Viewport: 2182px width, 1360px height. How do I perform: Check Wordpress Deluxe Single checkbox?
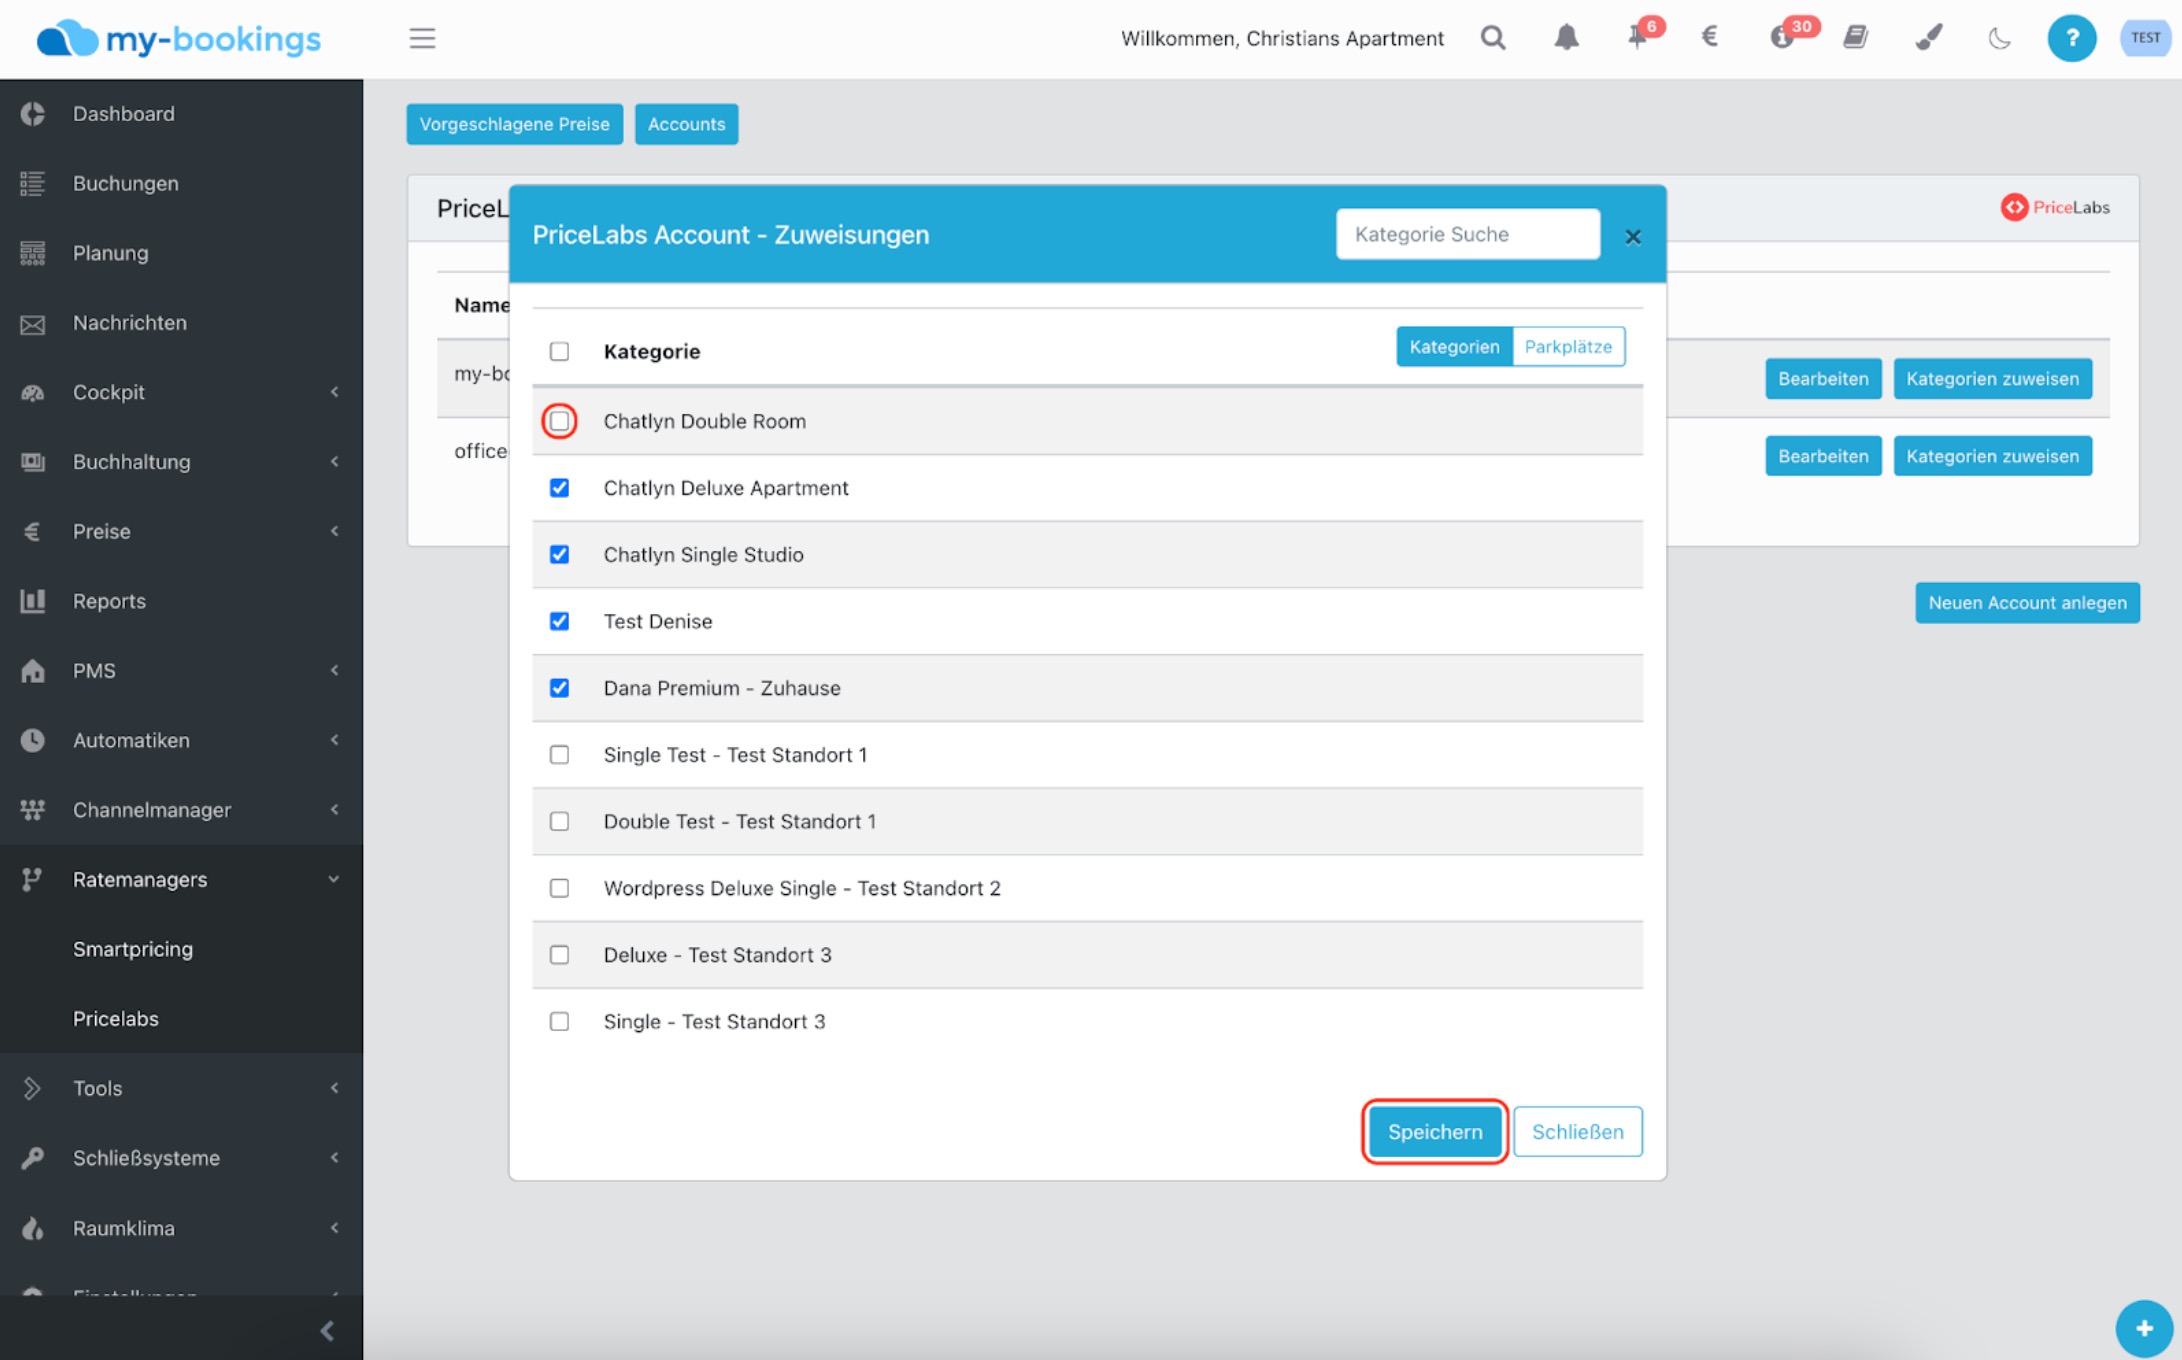(x=559, y=888)
